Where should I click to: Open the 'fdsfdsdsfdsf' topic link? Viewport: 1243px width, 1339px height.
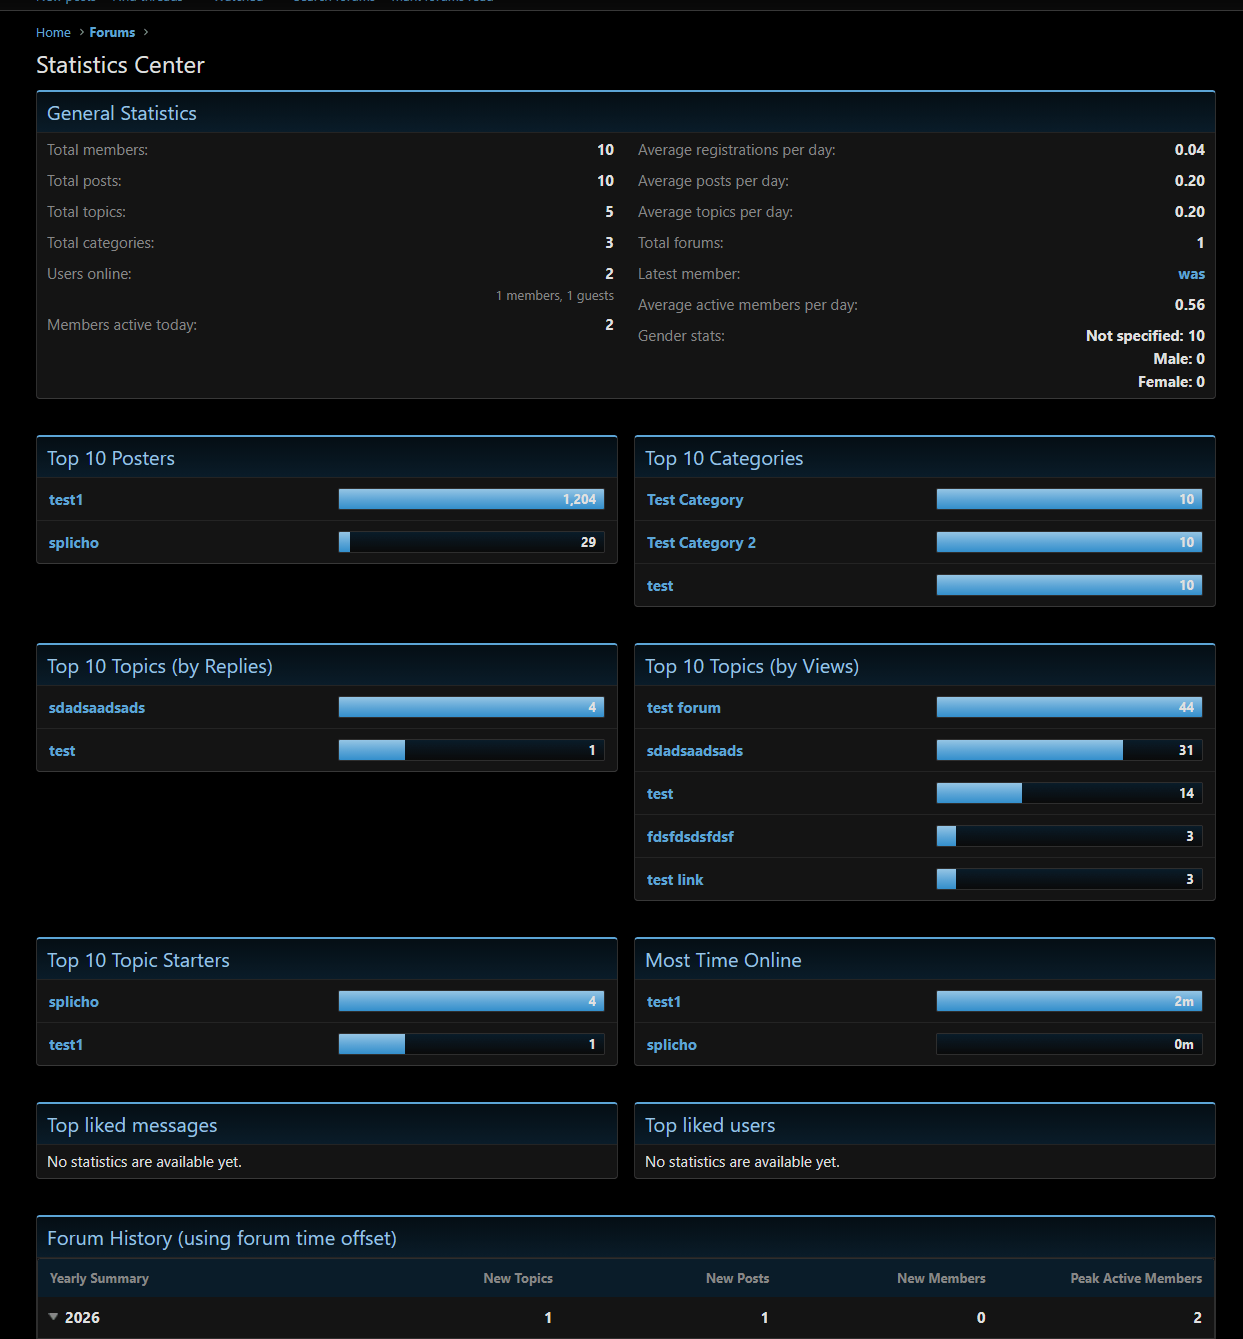[x=690, y=837]
